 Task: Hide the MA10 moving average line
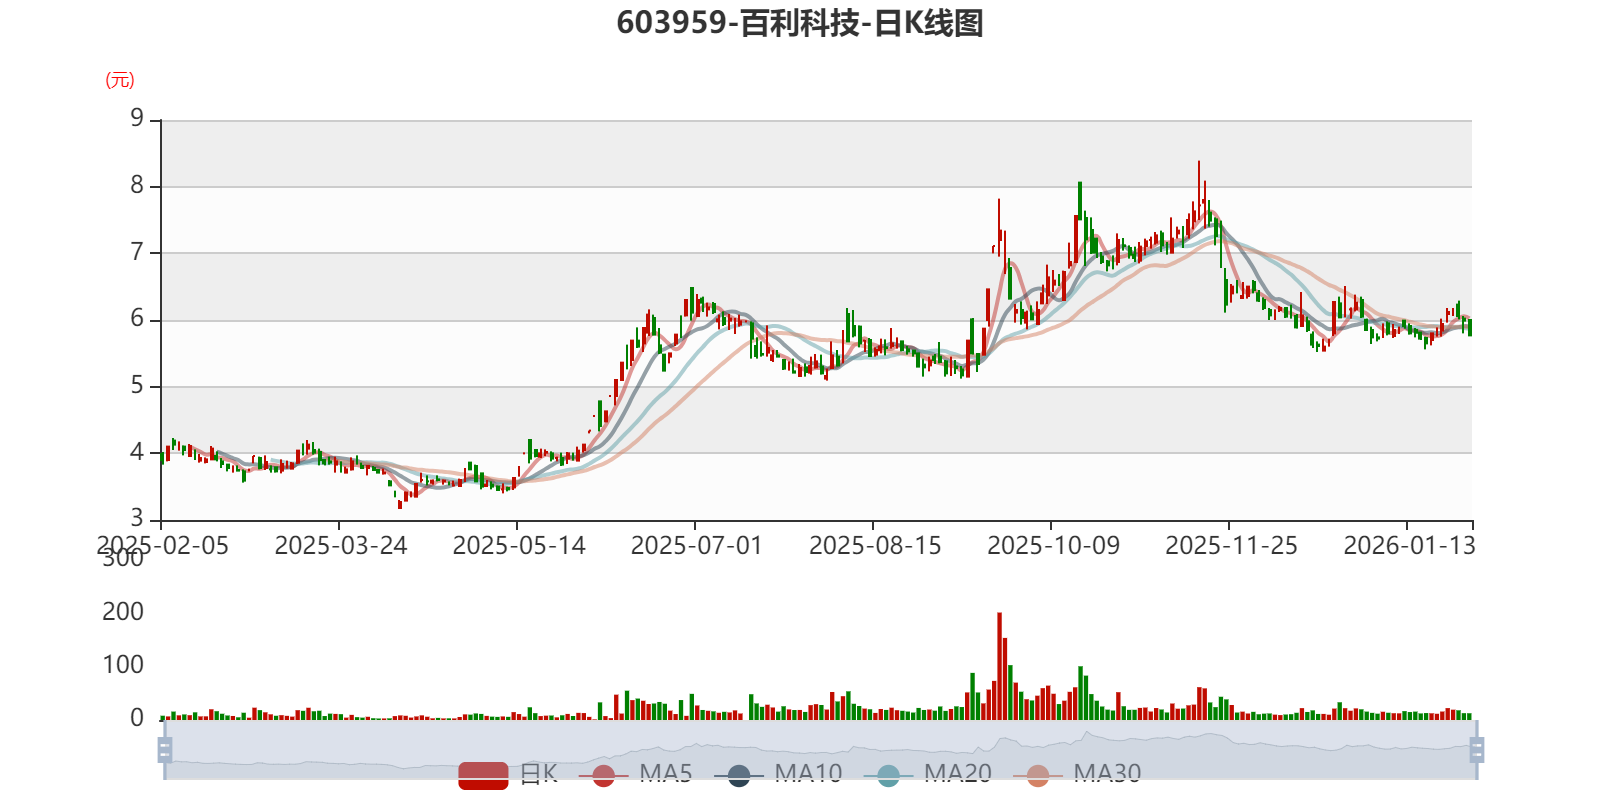tap(778, 774)
